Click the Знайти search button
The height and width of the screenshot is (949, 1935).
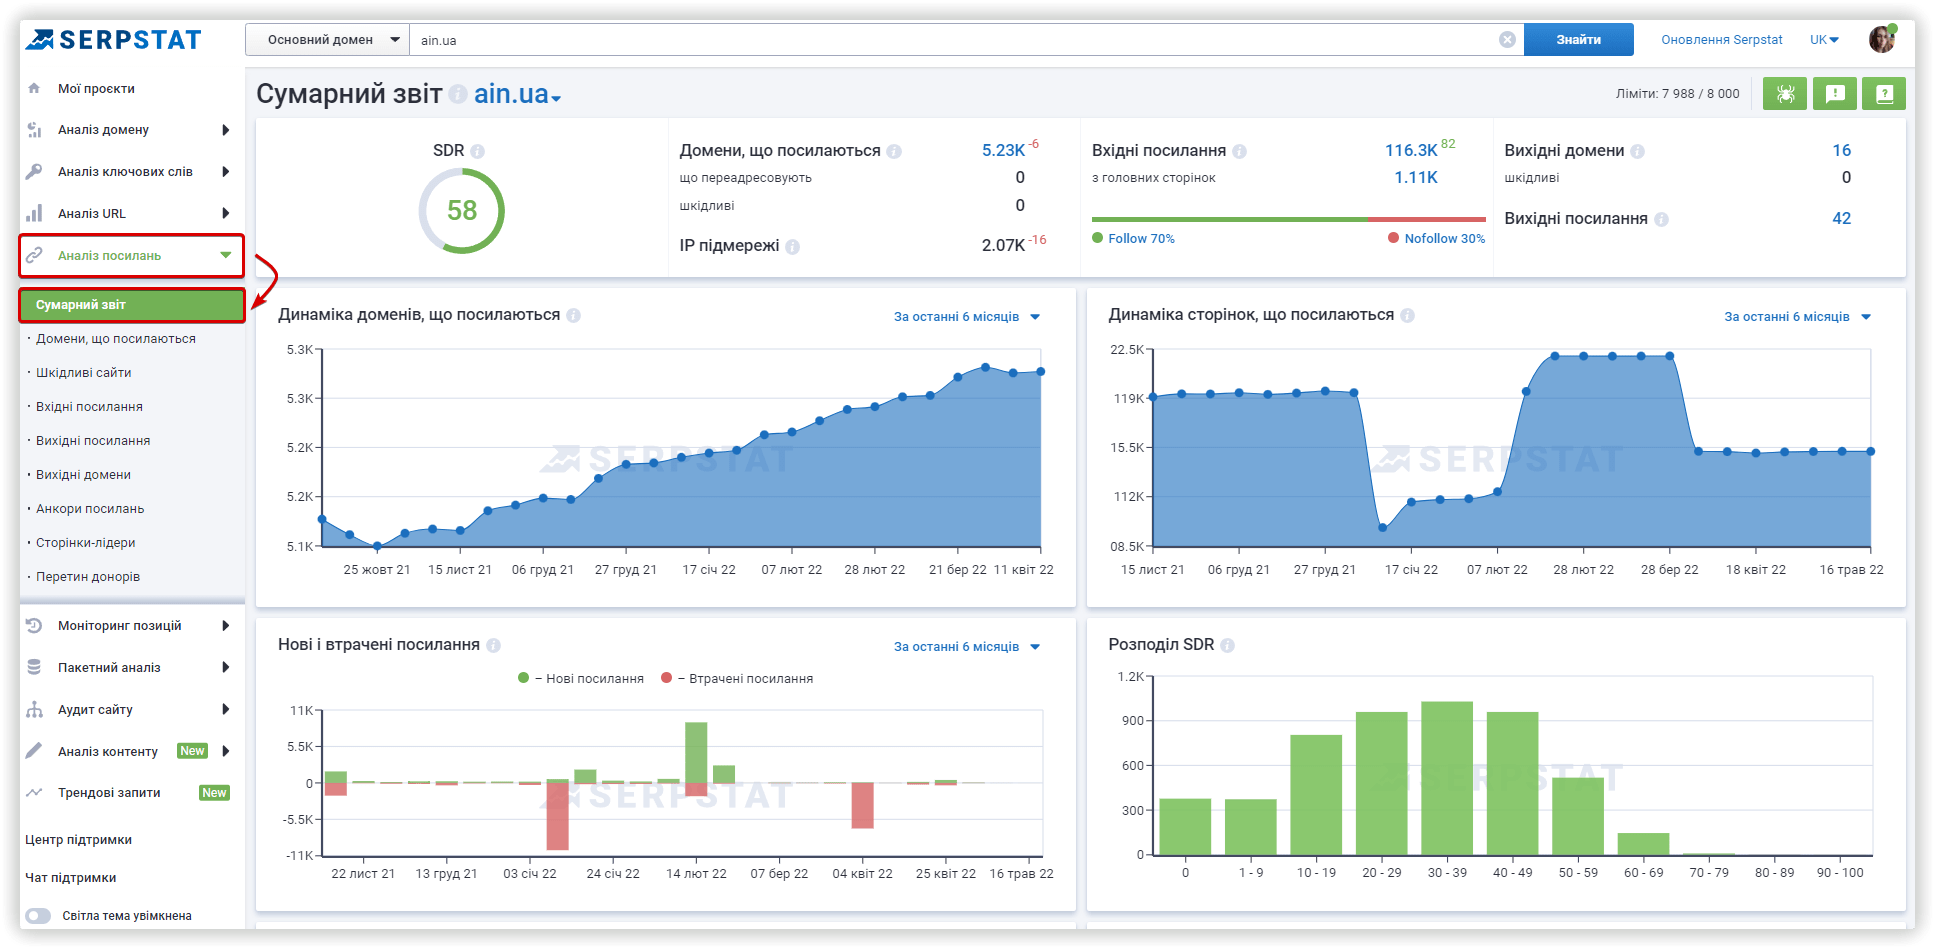(1579, 40)
